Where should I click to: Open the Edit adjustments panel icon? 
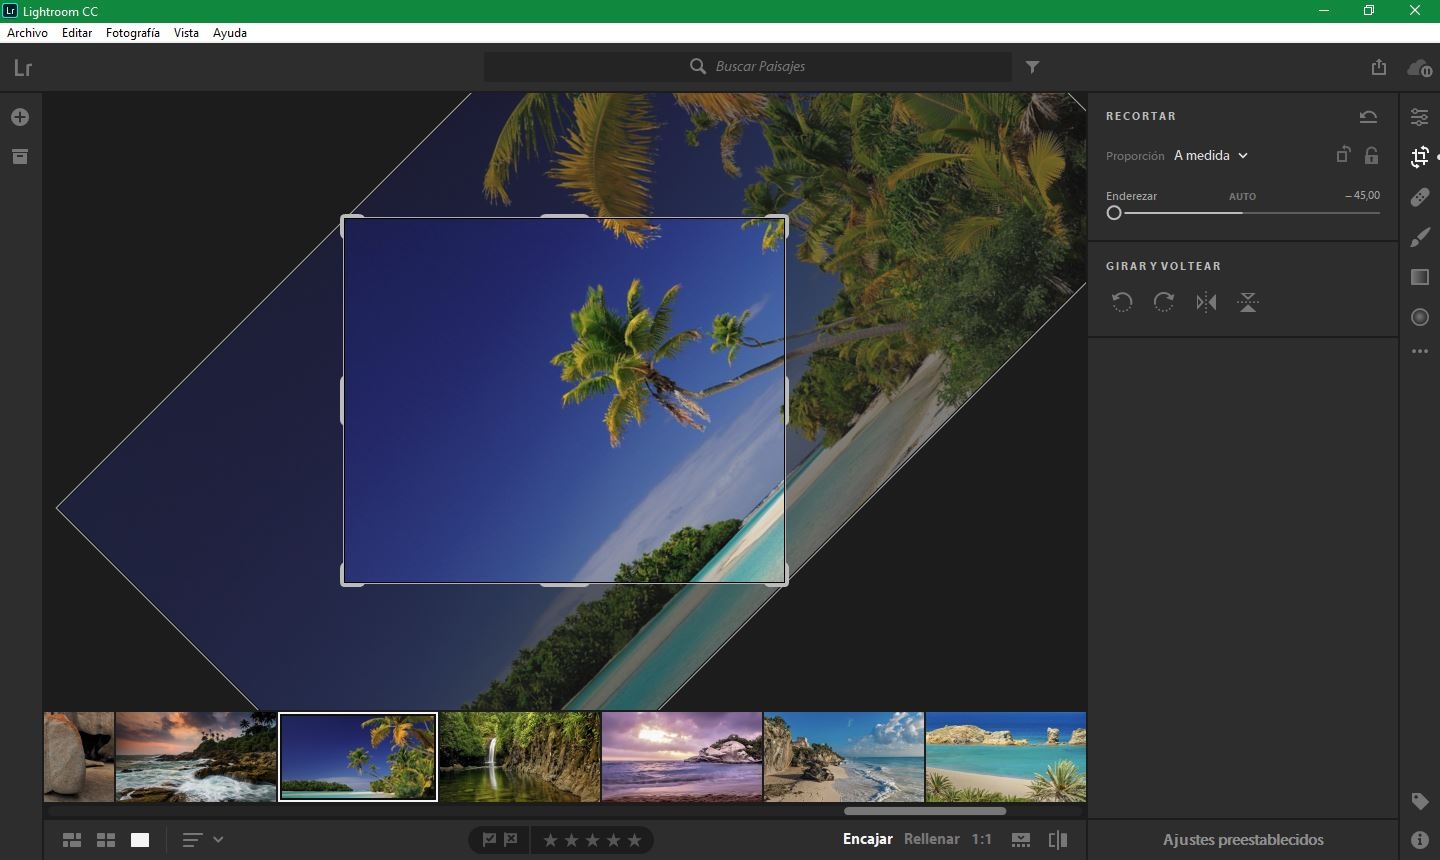point(1419,117)
